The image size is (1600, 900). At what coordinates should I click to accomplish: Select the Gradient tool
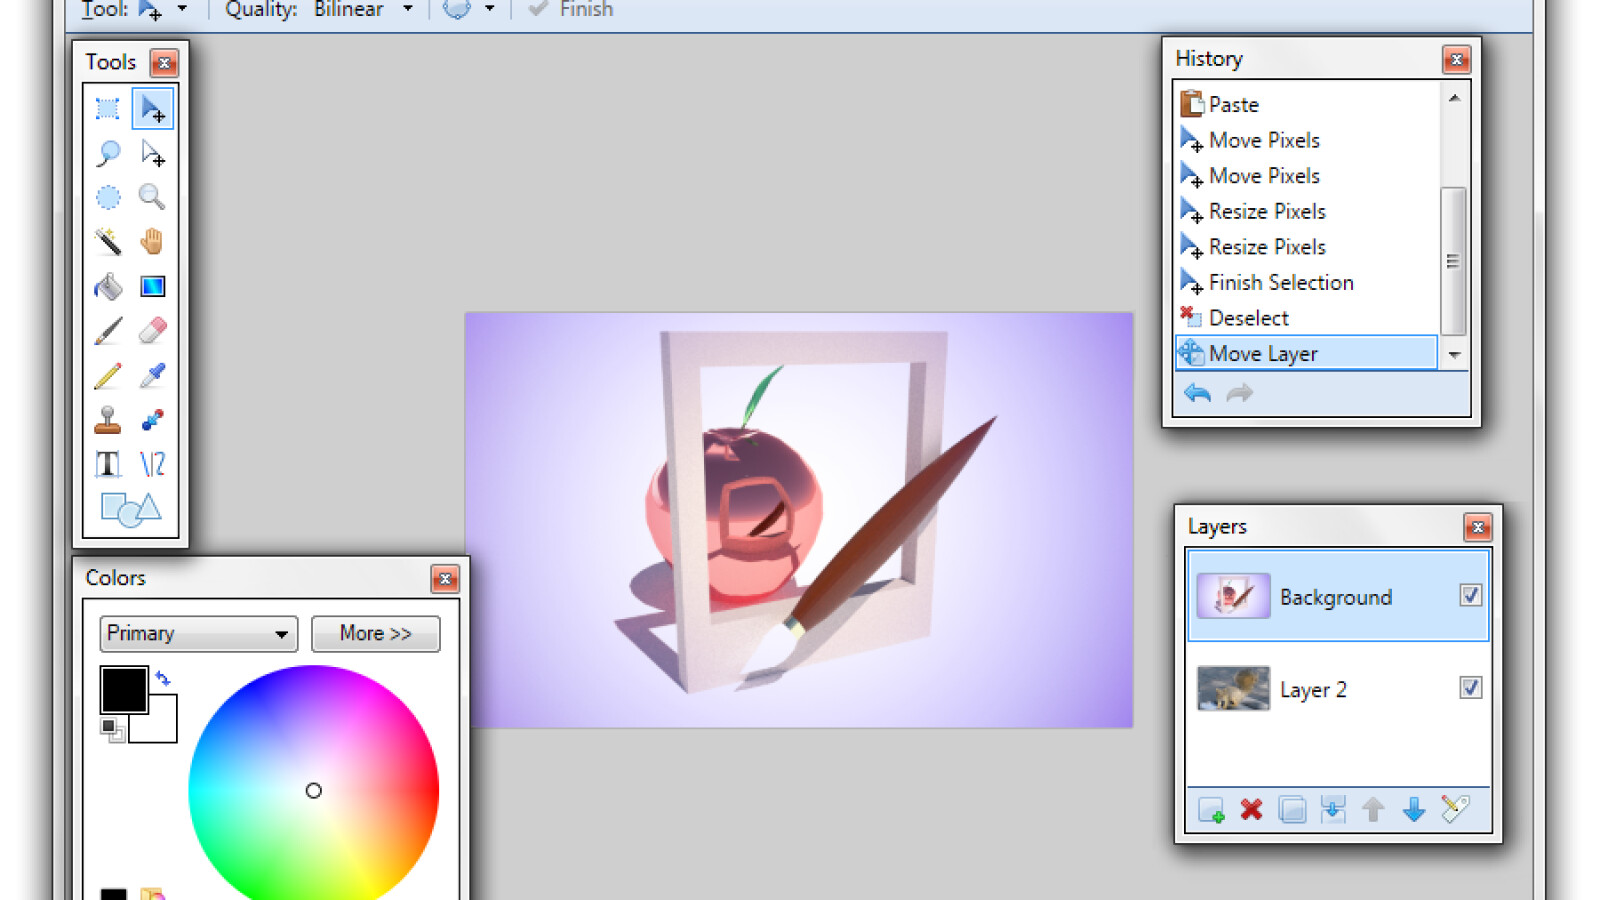(x=152, y=287)
